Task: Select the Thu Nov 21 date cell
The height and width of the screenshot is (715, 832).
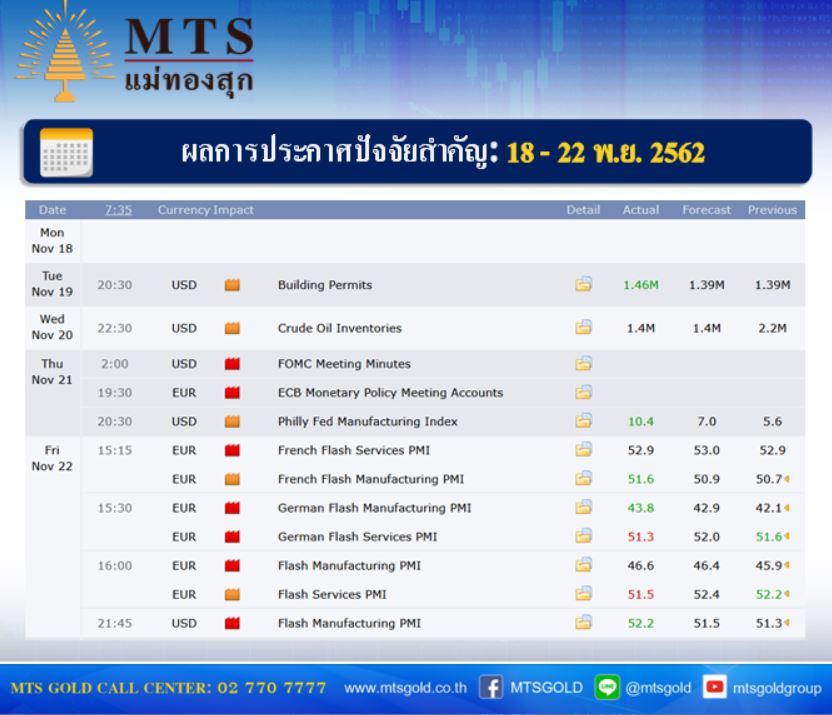Action: [x=52, y=392]
